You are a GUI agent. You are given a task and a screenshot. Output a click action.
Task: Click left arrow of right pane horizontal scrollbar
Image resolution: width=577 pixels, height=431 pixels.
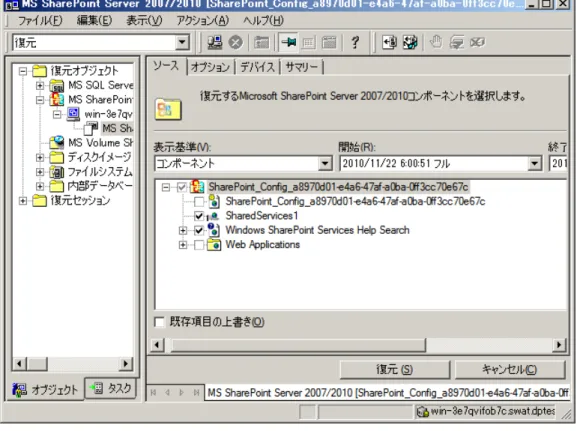(157, 345)
